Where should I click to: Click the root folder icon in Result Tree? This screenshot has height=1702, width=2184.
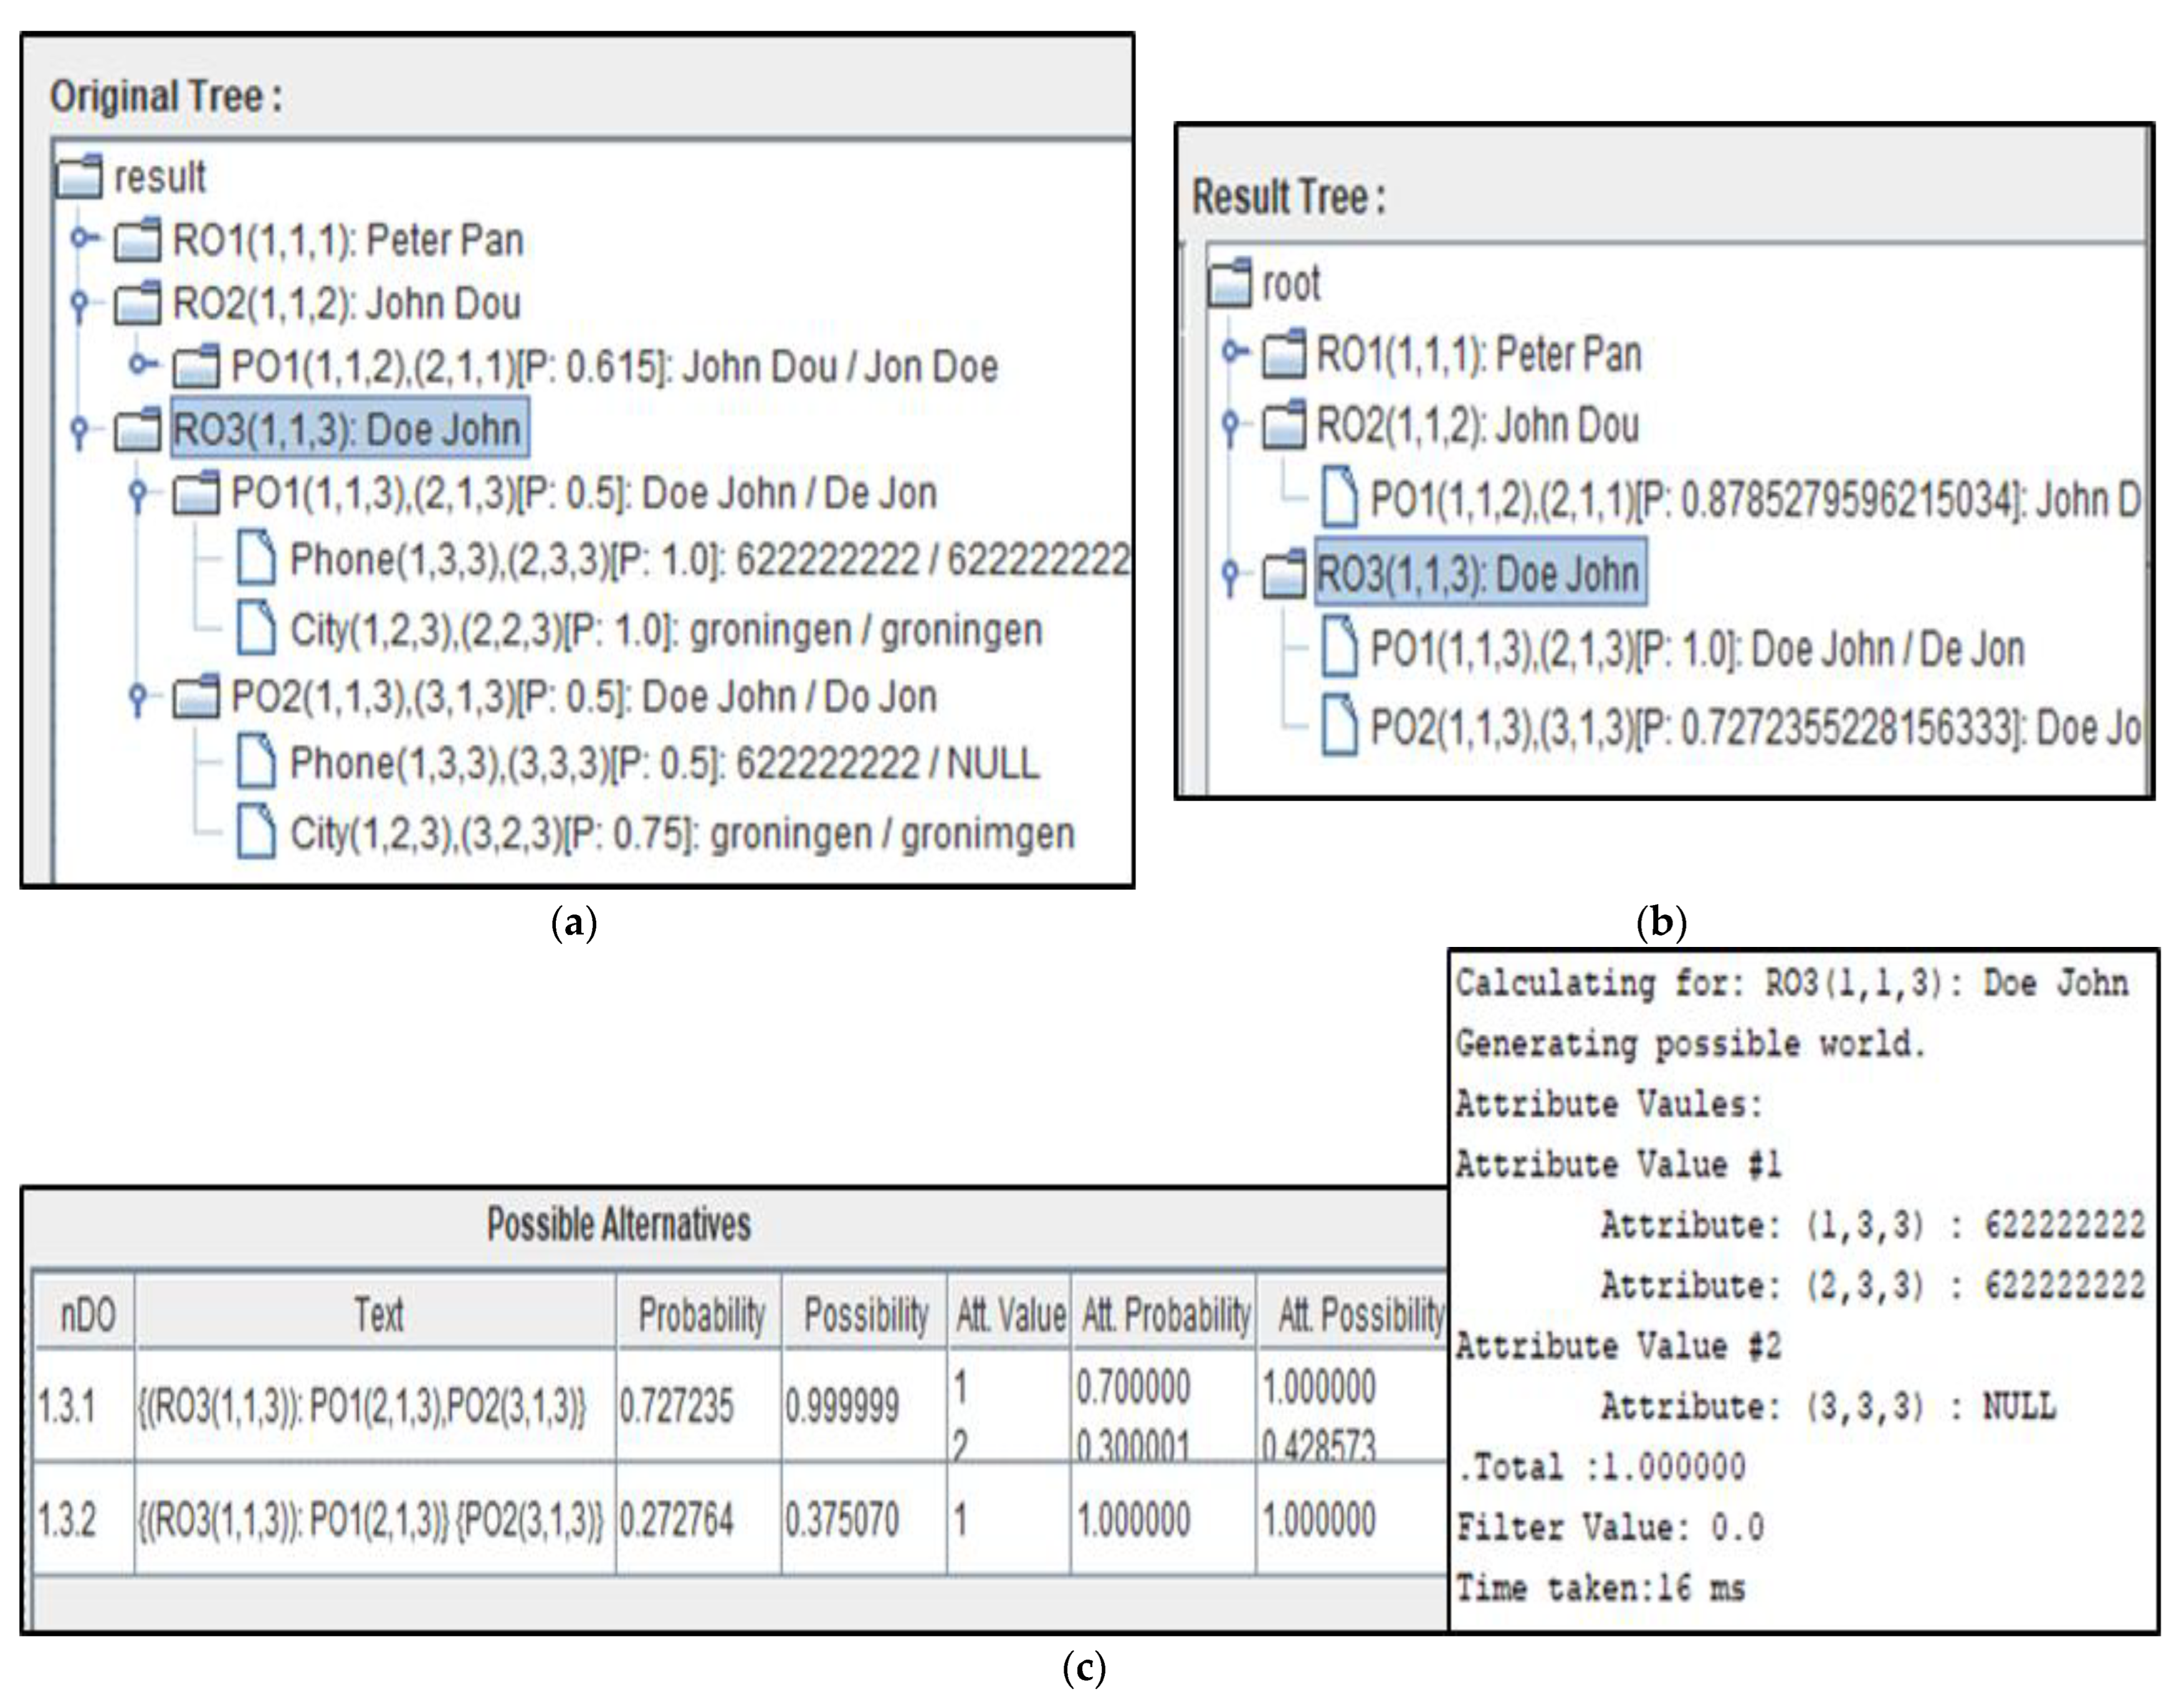[1231, 283]
